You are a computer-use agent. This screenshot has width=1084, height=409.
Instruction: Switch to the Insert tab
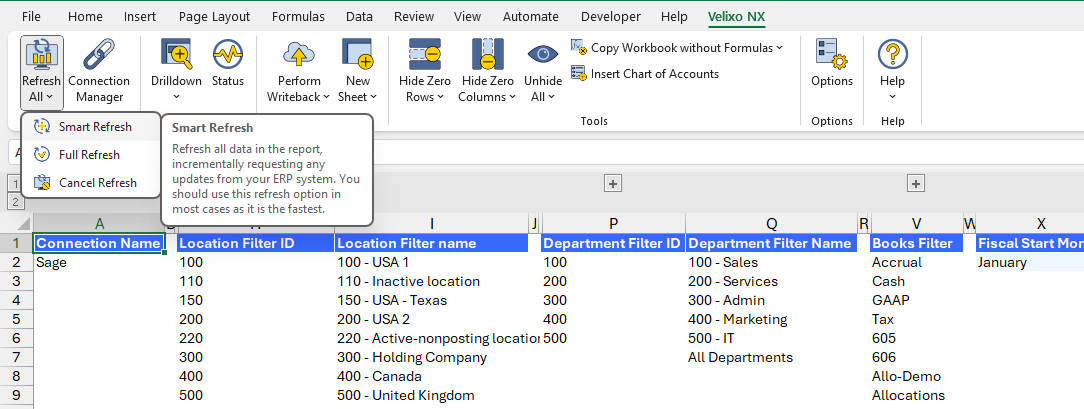coord(140,17)
